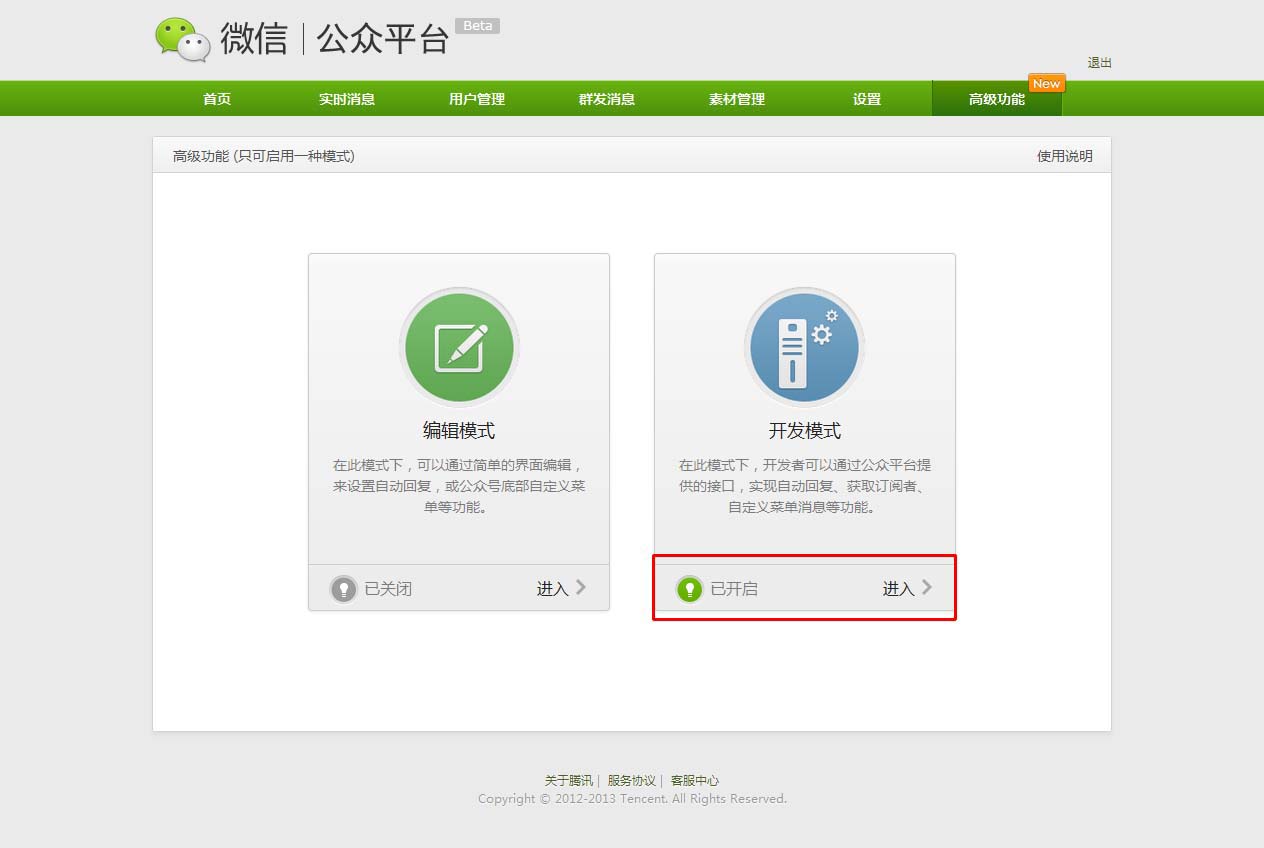The width and height of the screenshot is (1264, 848).
Task: Click the Beta badge next to 公众平台
Action: click(477, 26)
